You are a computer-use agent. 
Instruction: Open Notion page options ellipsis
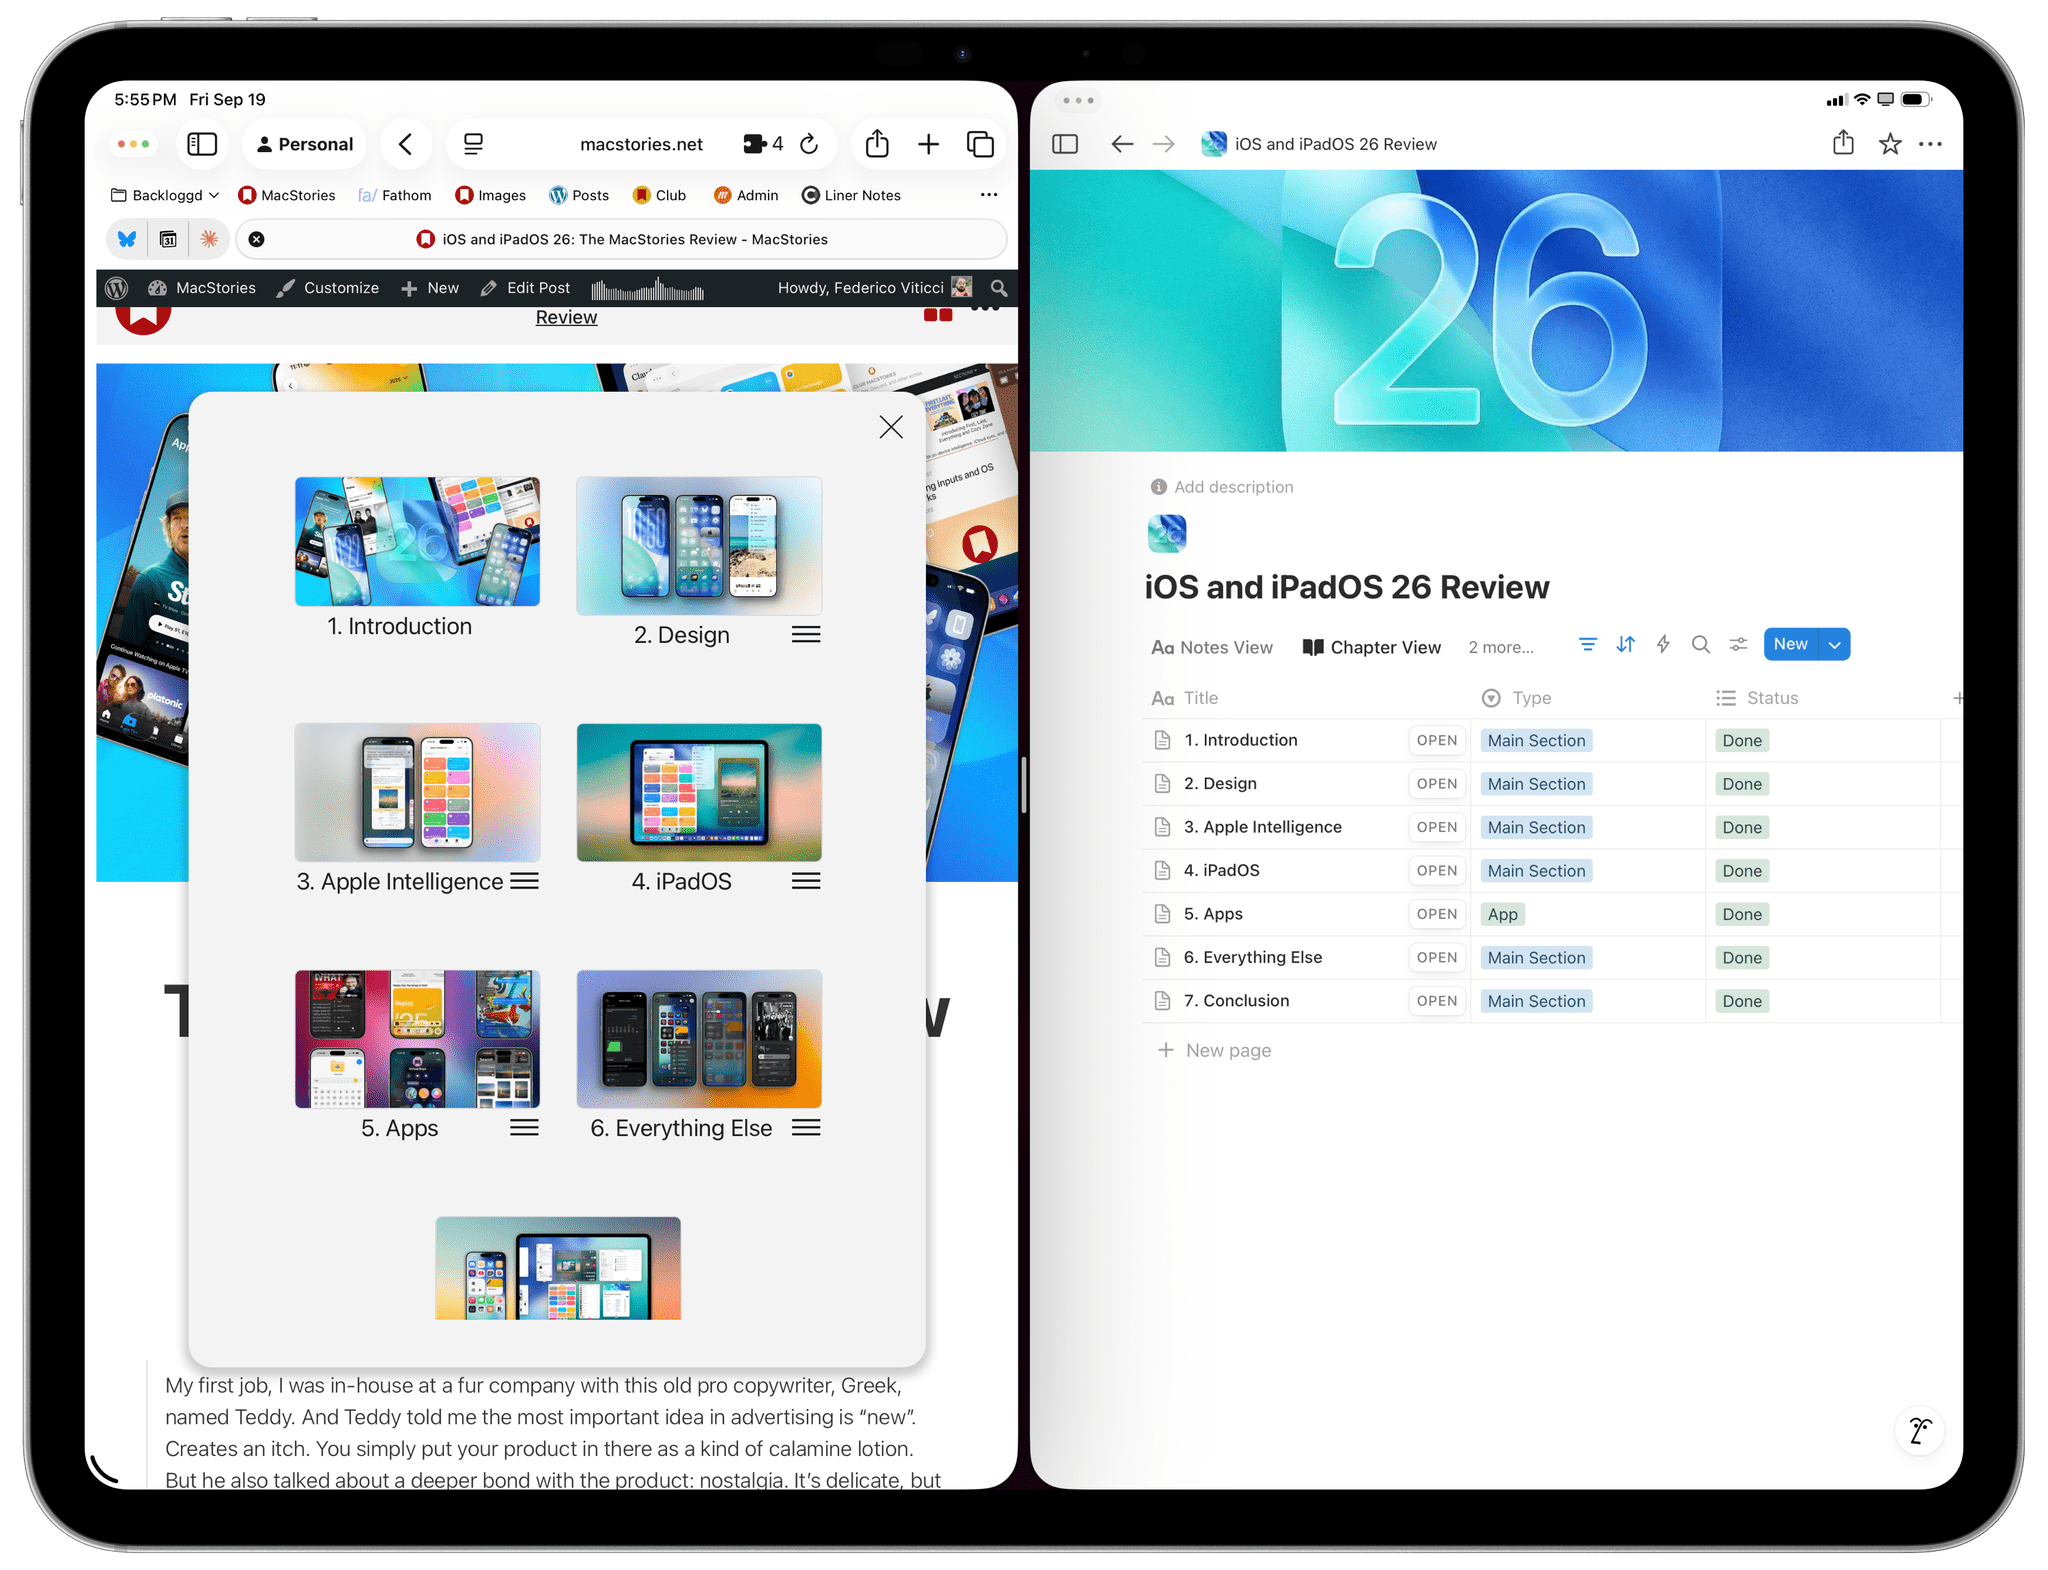pos(1931,144)
